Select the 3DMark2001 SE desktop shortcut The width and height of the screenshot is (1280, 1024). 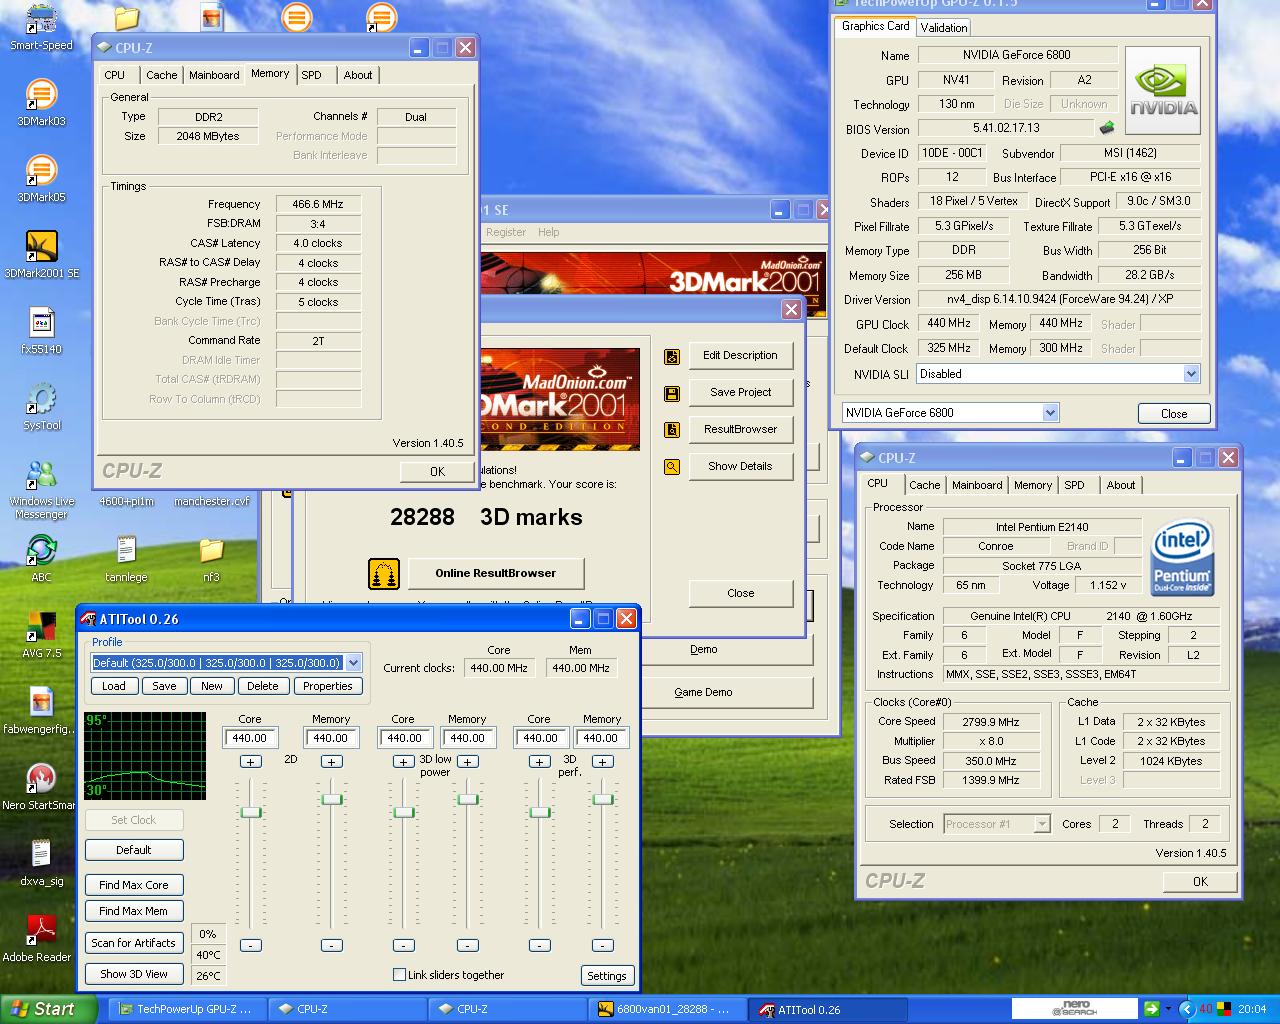pos(41,254)
